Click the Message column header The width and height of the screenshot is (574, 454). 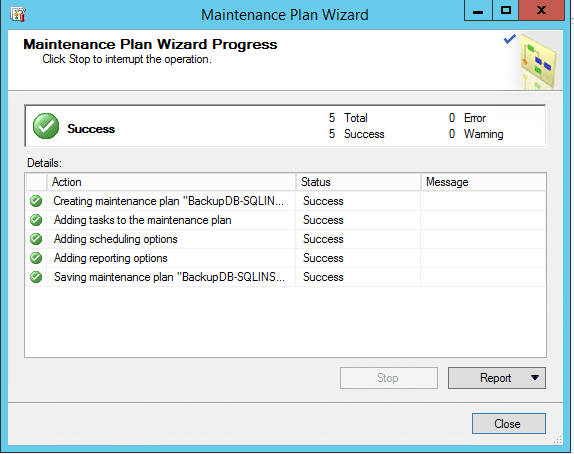pyautogui.click(x=483, y=182)
